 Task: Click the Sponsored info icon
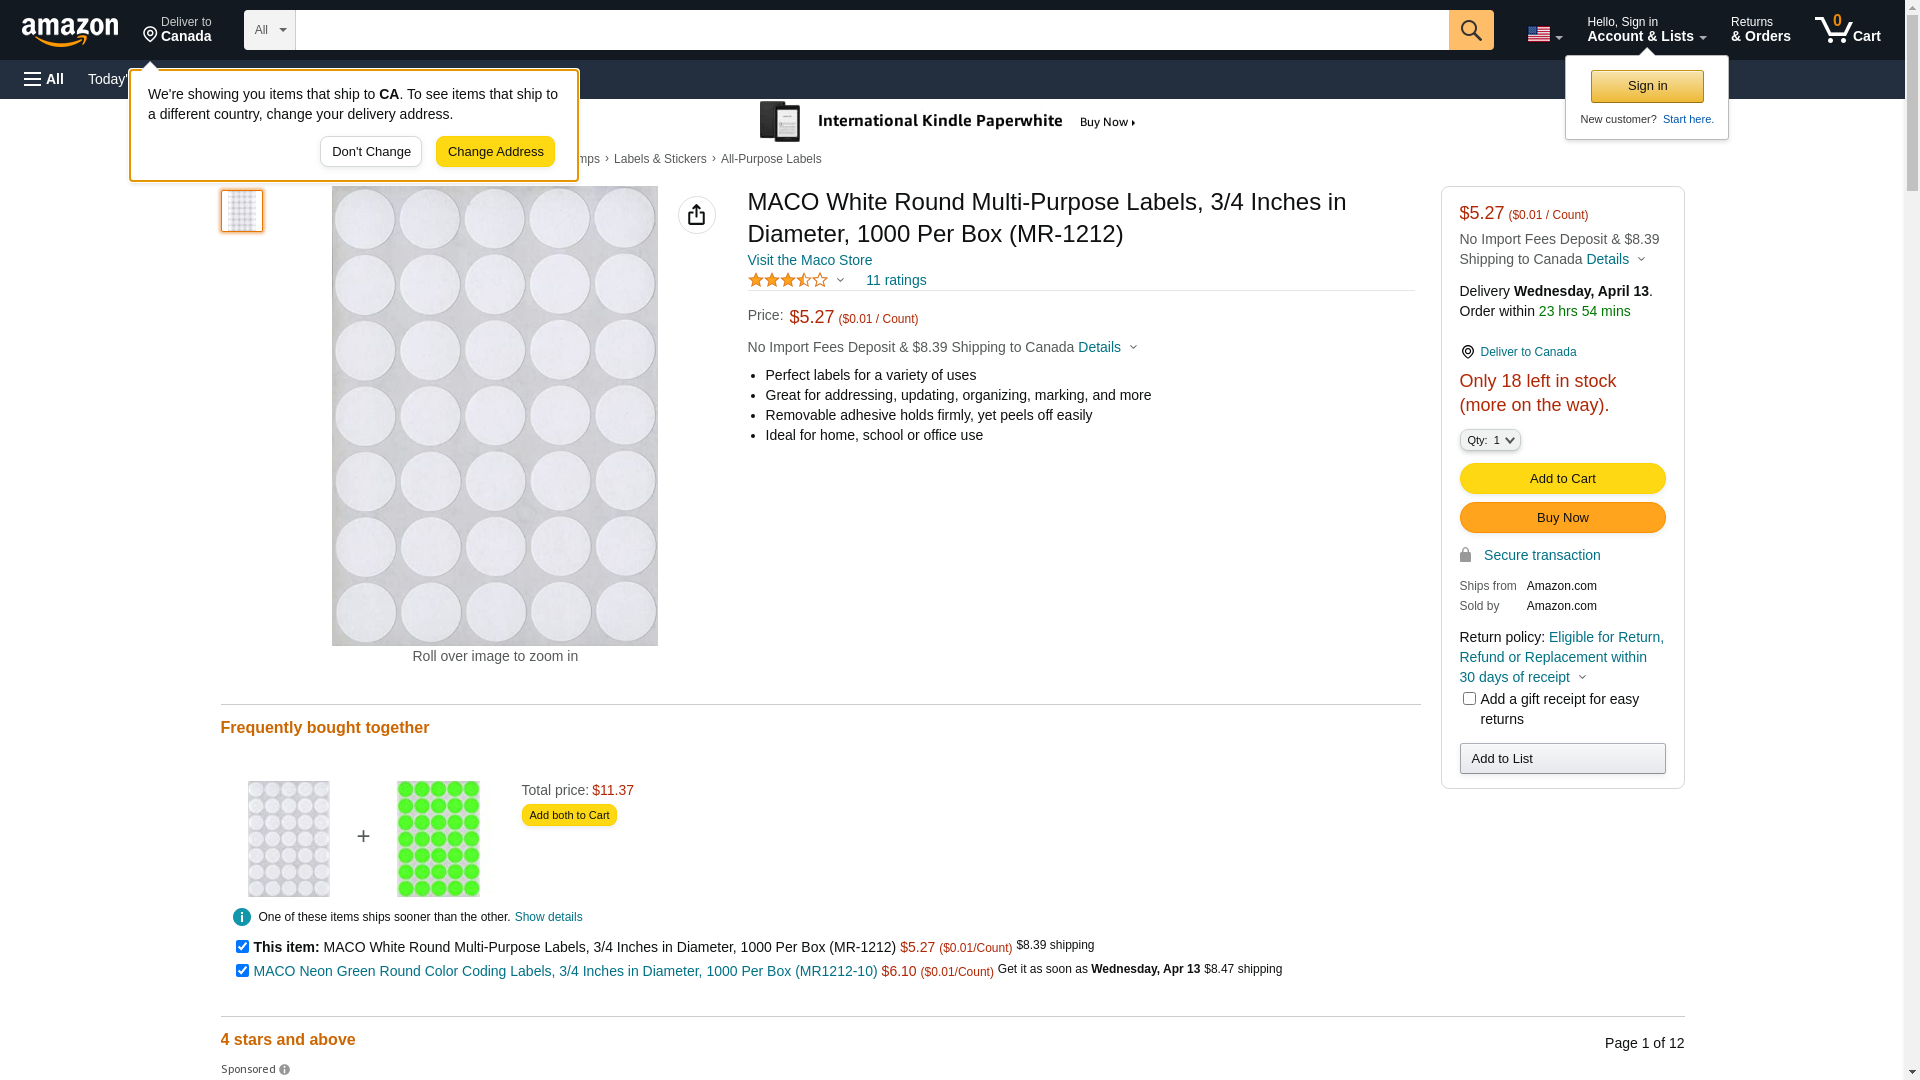(285, 1070)
